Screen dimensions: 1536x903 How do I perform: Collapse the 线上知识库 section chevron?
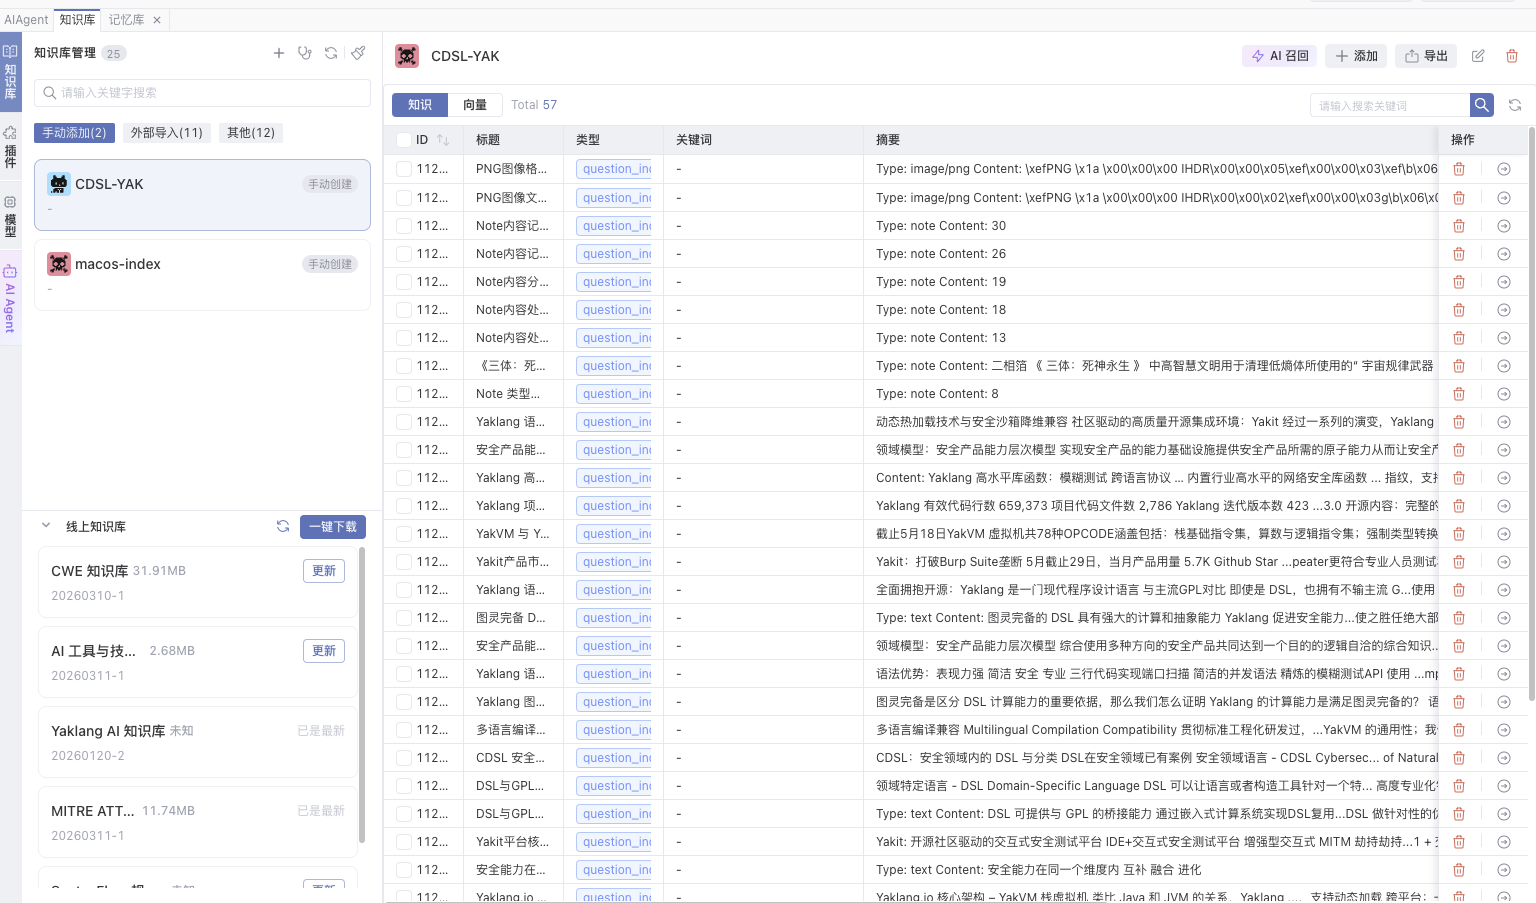pos(46,526)
